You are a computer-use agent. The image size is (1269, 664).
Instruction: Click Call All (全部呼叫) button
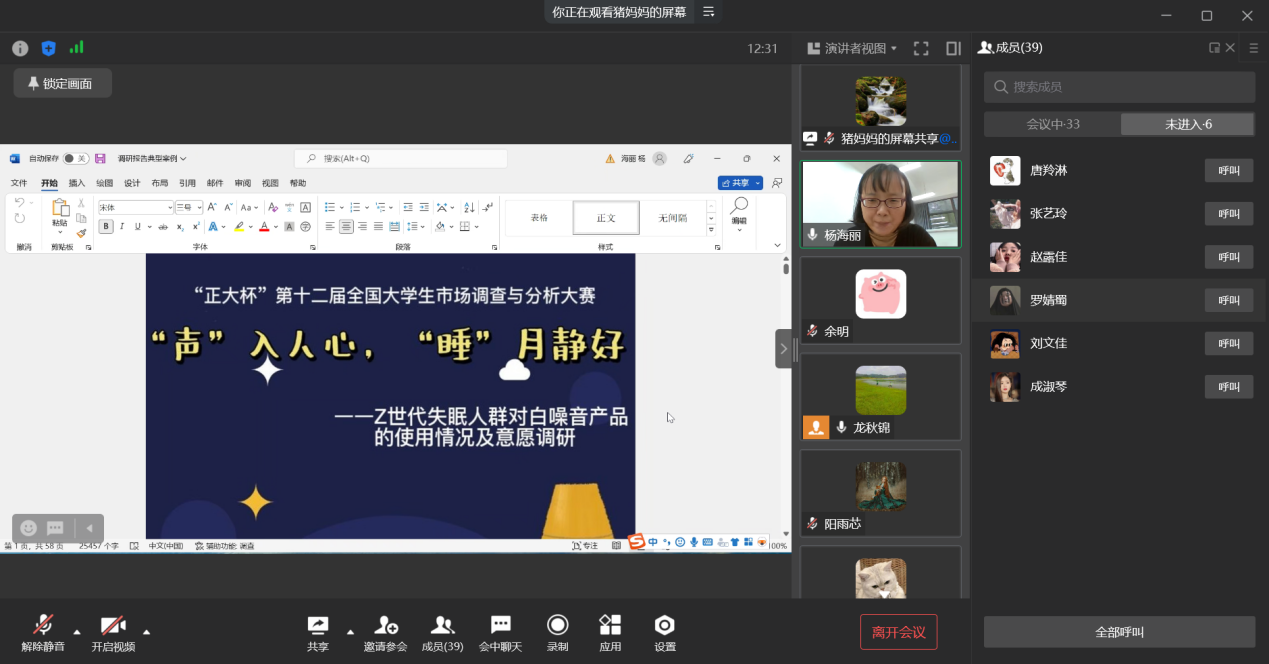(1119, 632)
